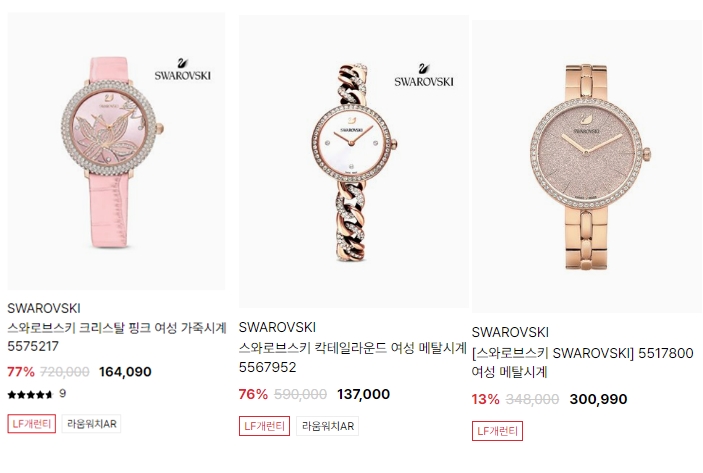This screenshot has width=703, height=473.
Task: Click the Swarovski swan logo on the chain watch
Action: click(424, 75)
